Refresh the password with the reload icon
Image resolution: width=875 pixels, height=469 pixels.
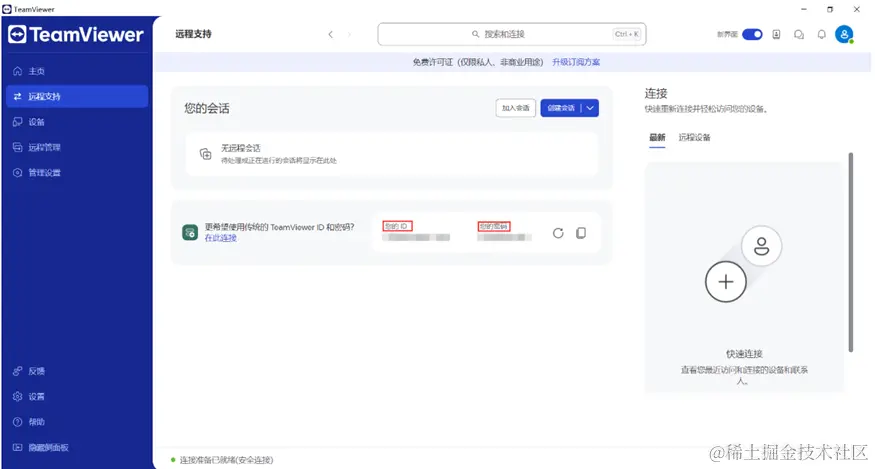(558, 233)
